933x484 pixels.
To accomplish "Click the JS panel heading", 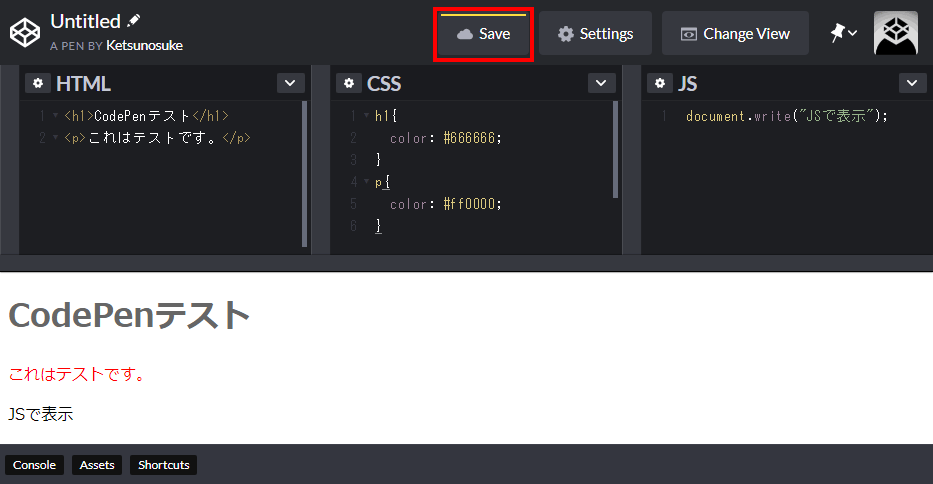I will pyautogui.click(x=687, y=84).
